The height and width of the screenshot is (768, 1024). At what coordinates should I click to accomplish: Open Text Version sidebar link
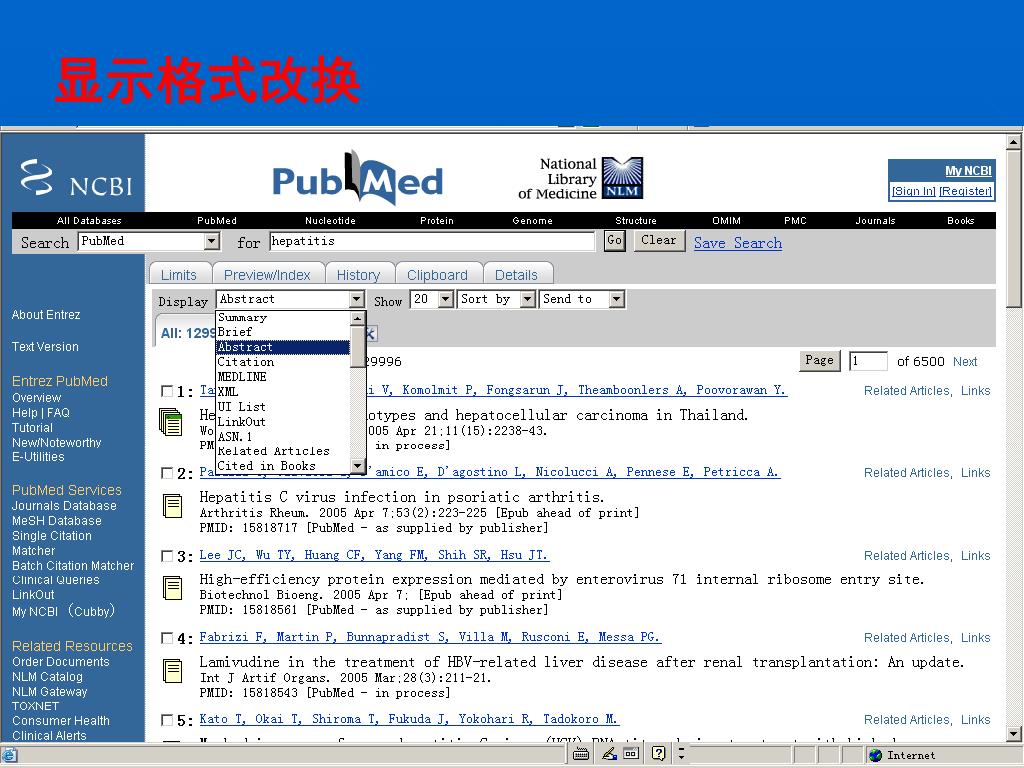45,347
